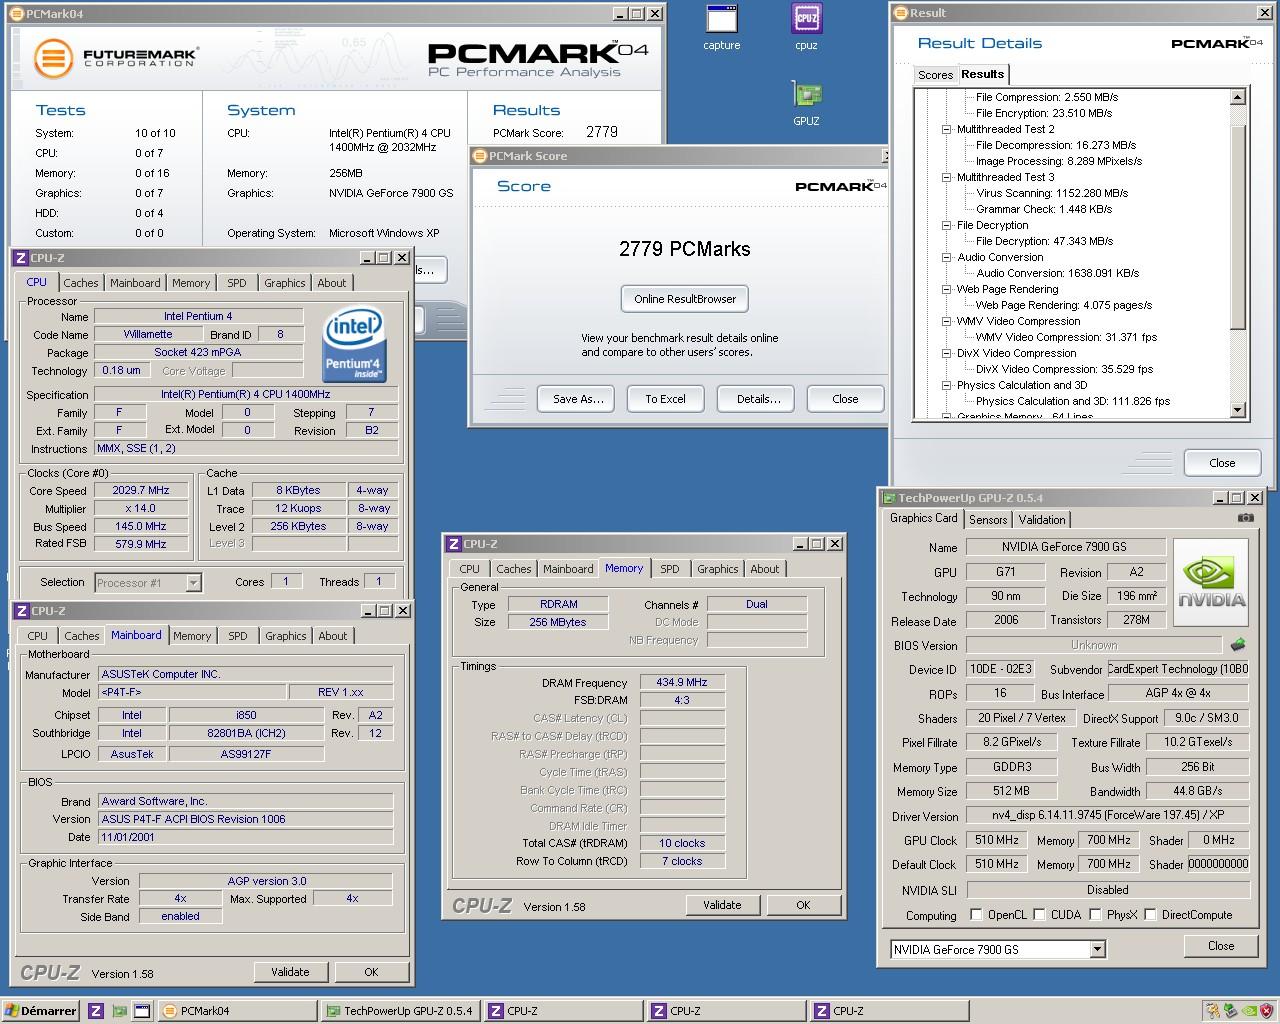This screenshot has width=1280, height=1024.
Task: Click the Details button in PCMark Score
Action: click(x=758, y=399)
